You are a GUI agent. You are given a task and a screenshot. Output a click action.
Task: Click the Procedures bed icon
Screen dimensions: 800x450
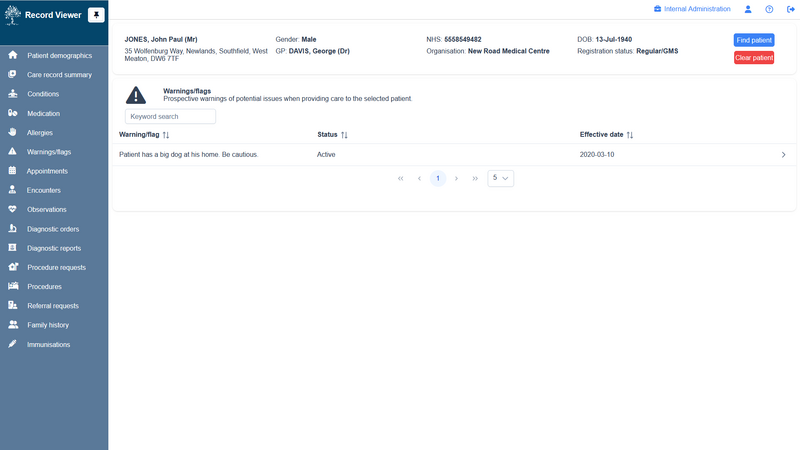(13, 286)
